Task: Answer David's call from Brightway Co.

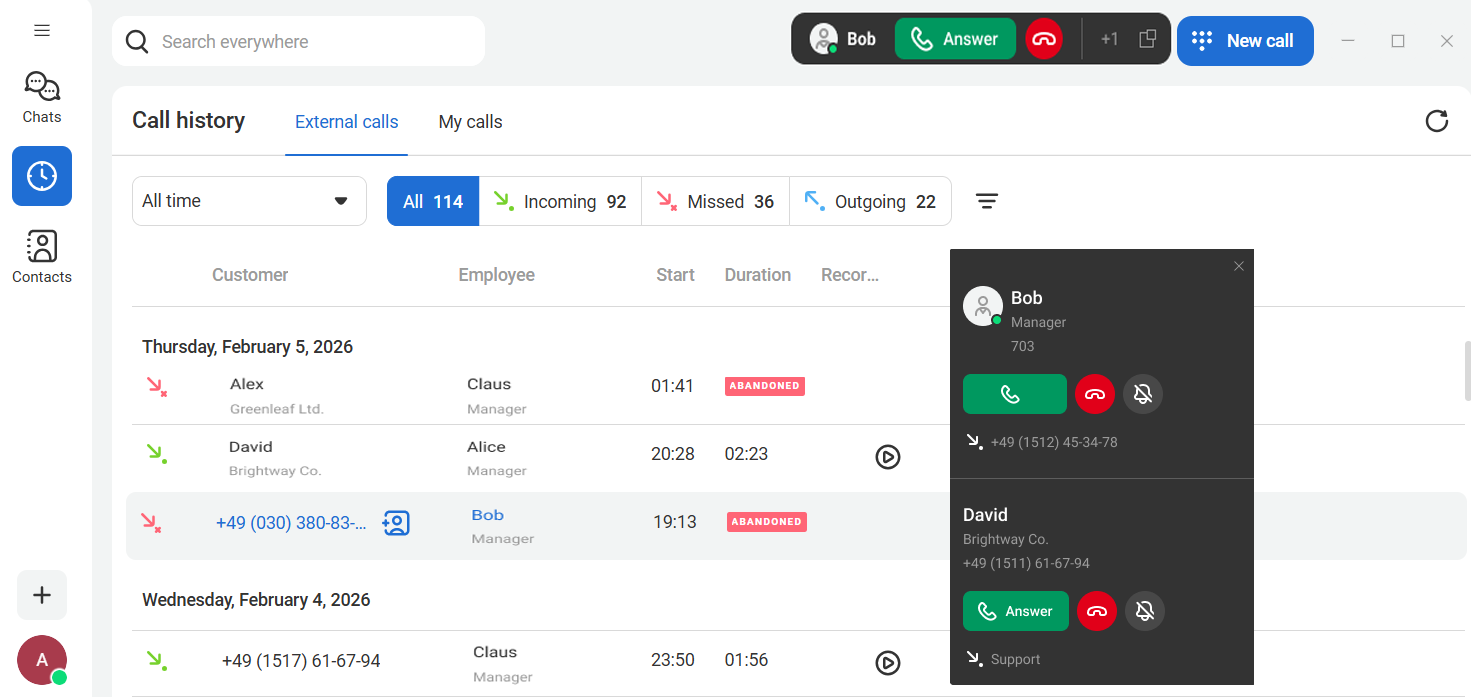Action: pyautogui.click(x=1015, y=611)
